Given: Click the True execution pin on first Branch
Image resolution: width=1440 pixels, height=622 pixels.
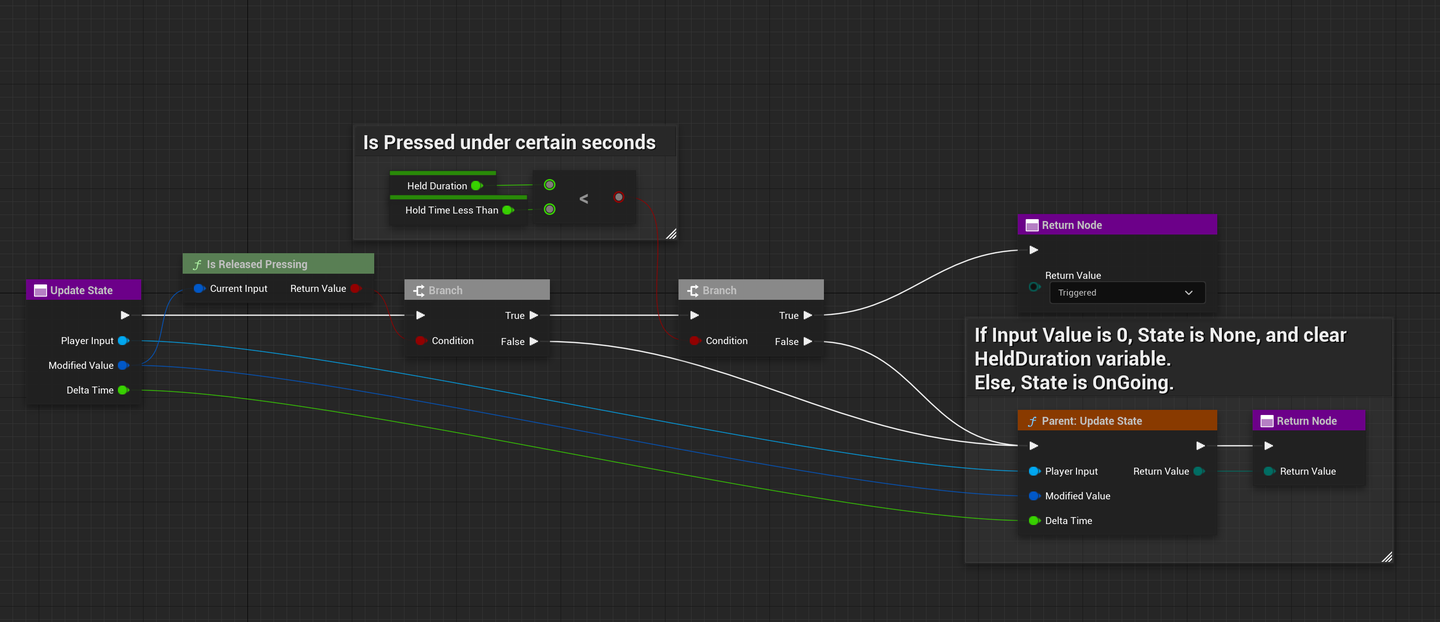Looking at the screenshot, I should click(533, 315).
